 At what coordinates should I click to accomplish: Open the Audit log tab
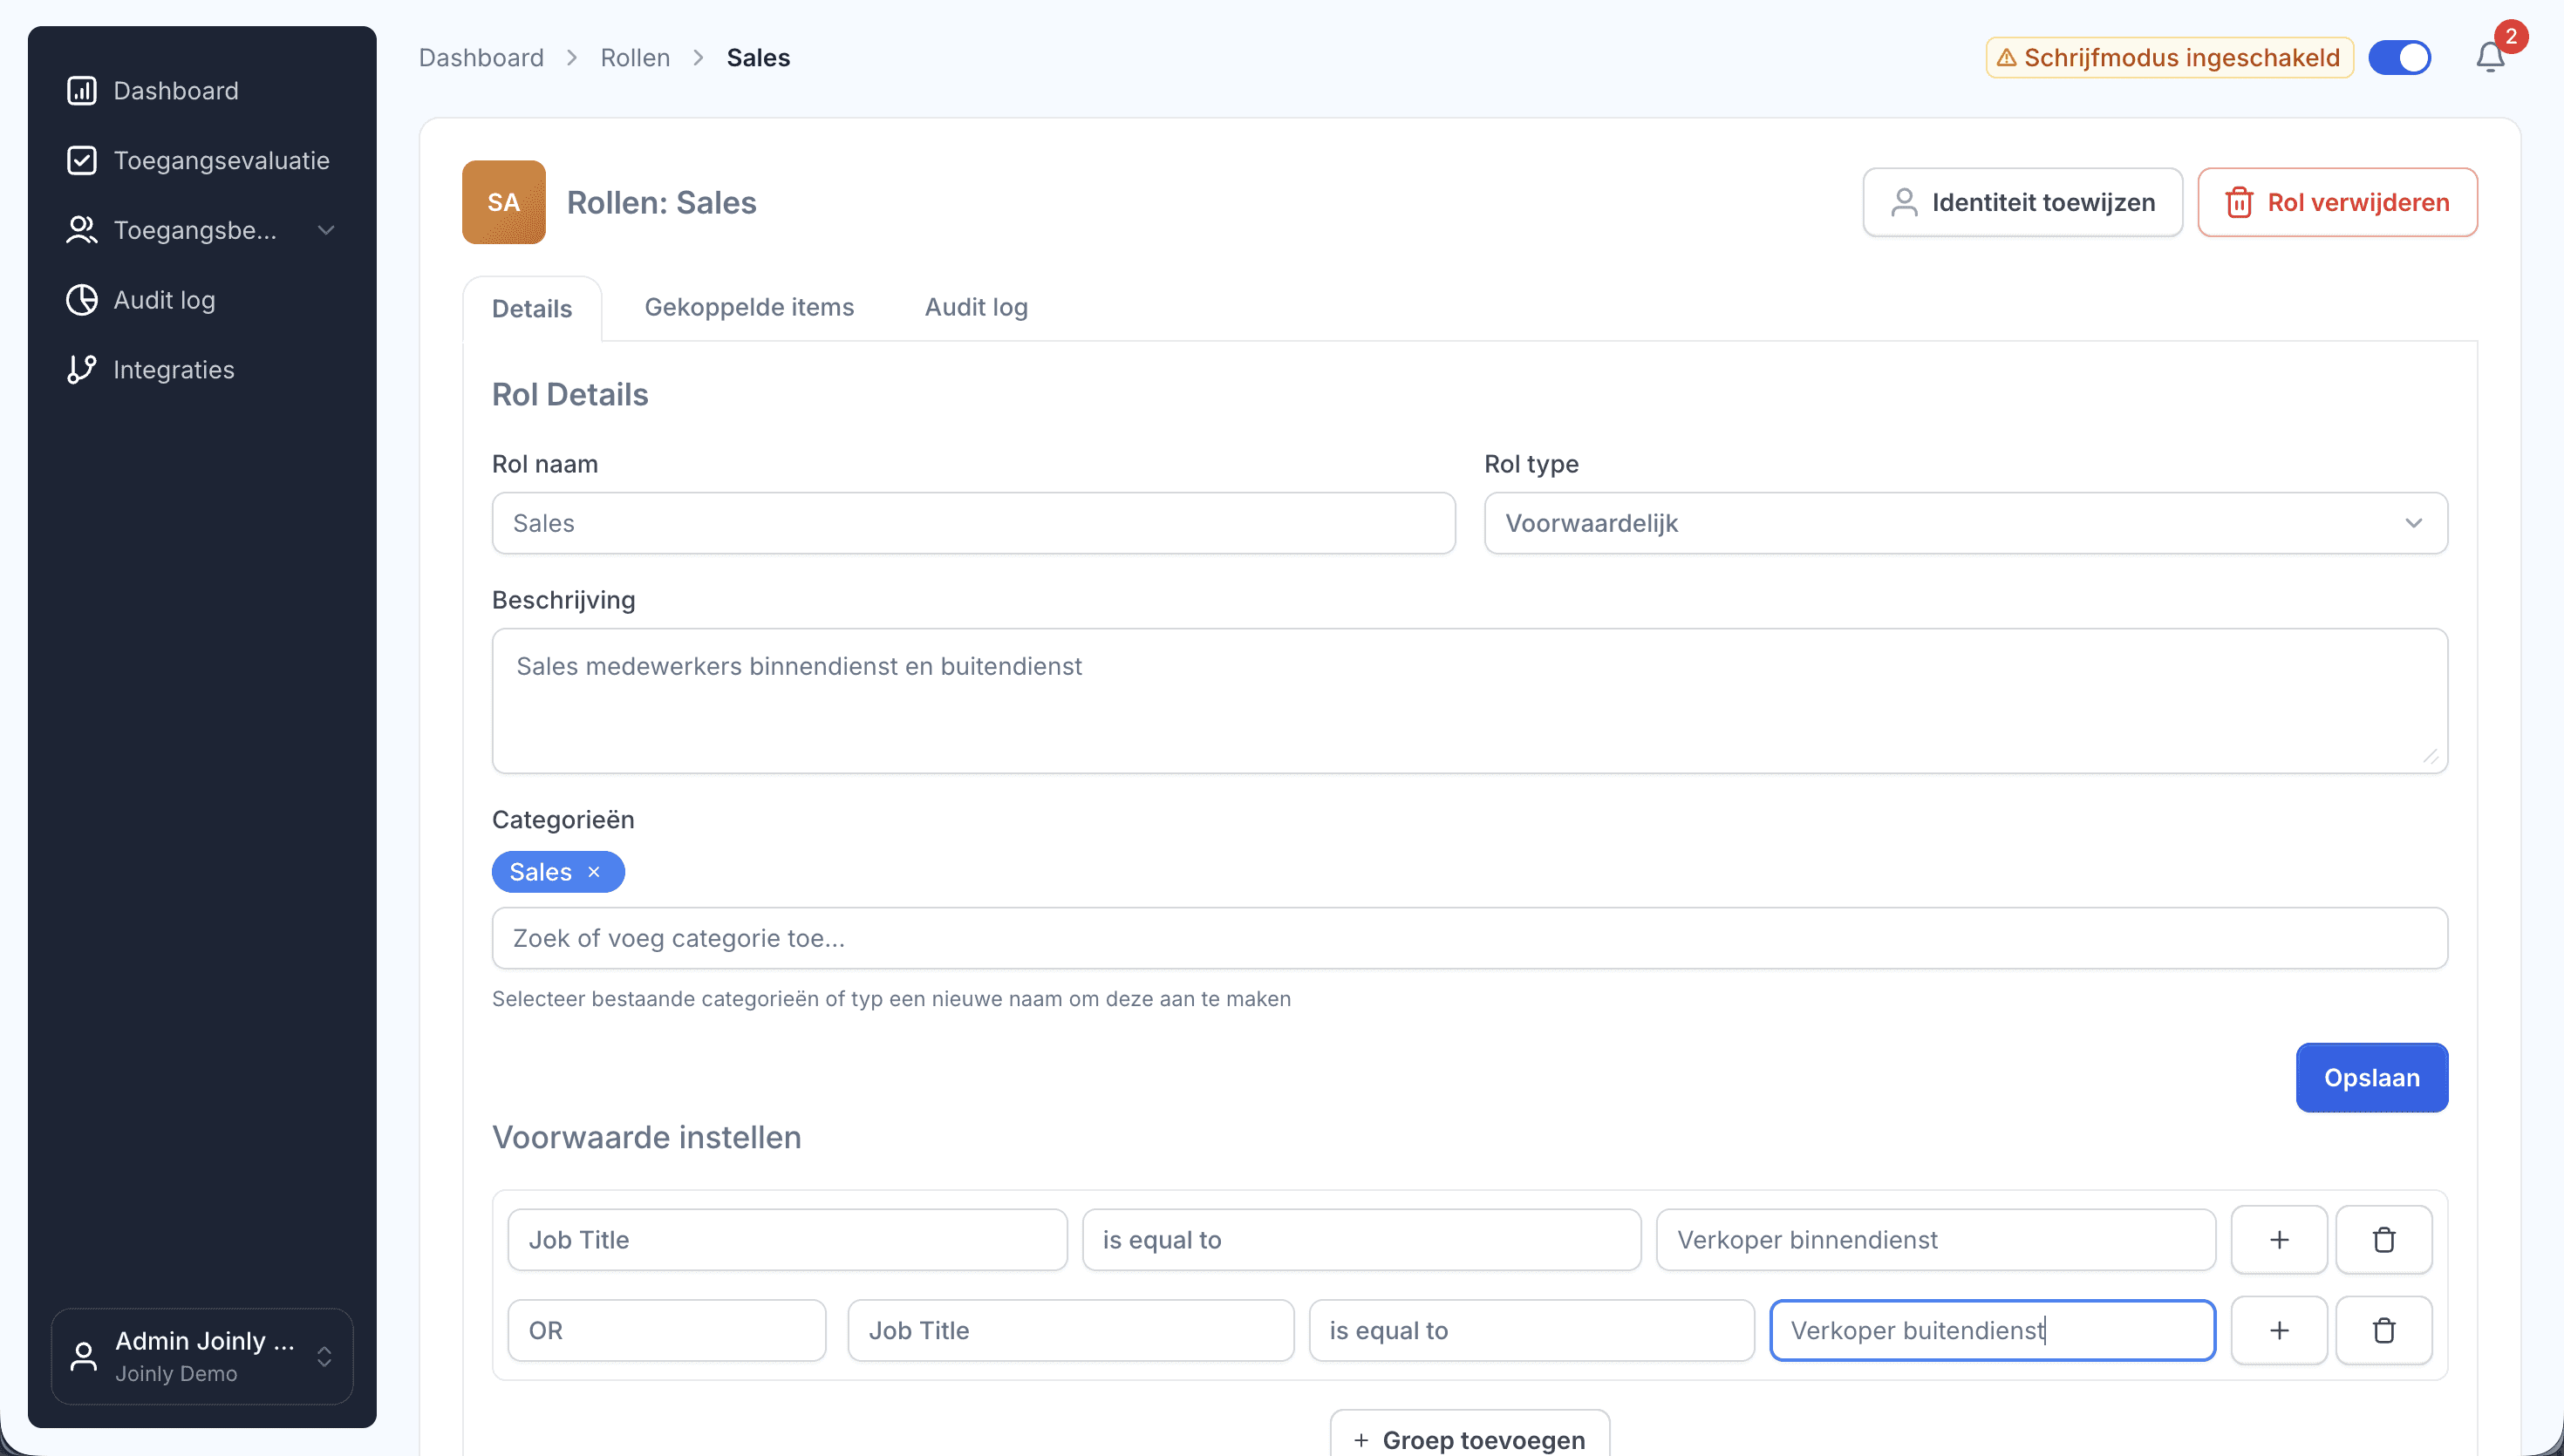pyautogui.click(x=975, y=307)
